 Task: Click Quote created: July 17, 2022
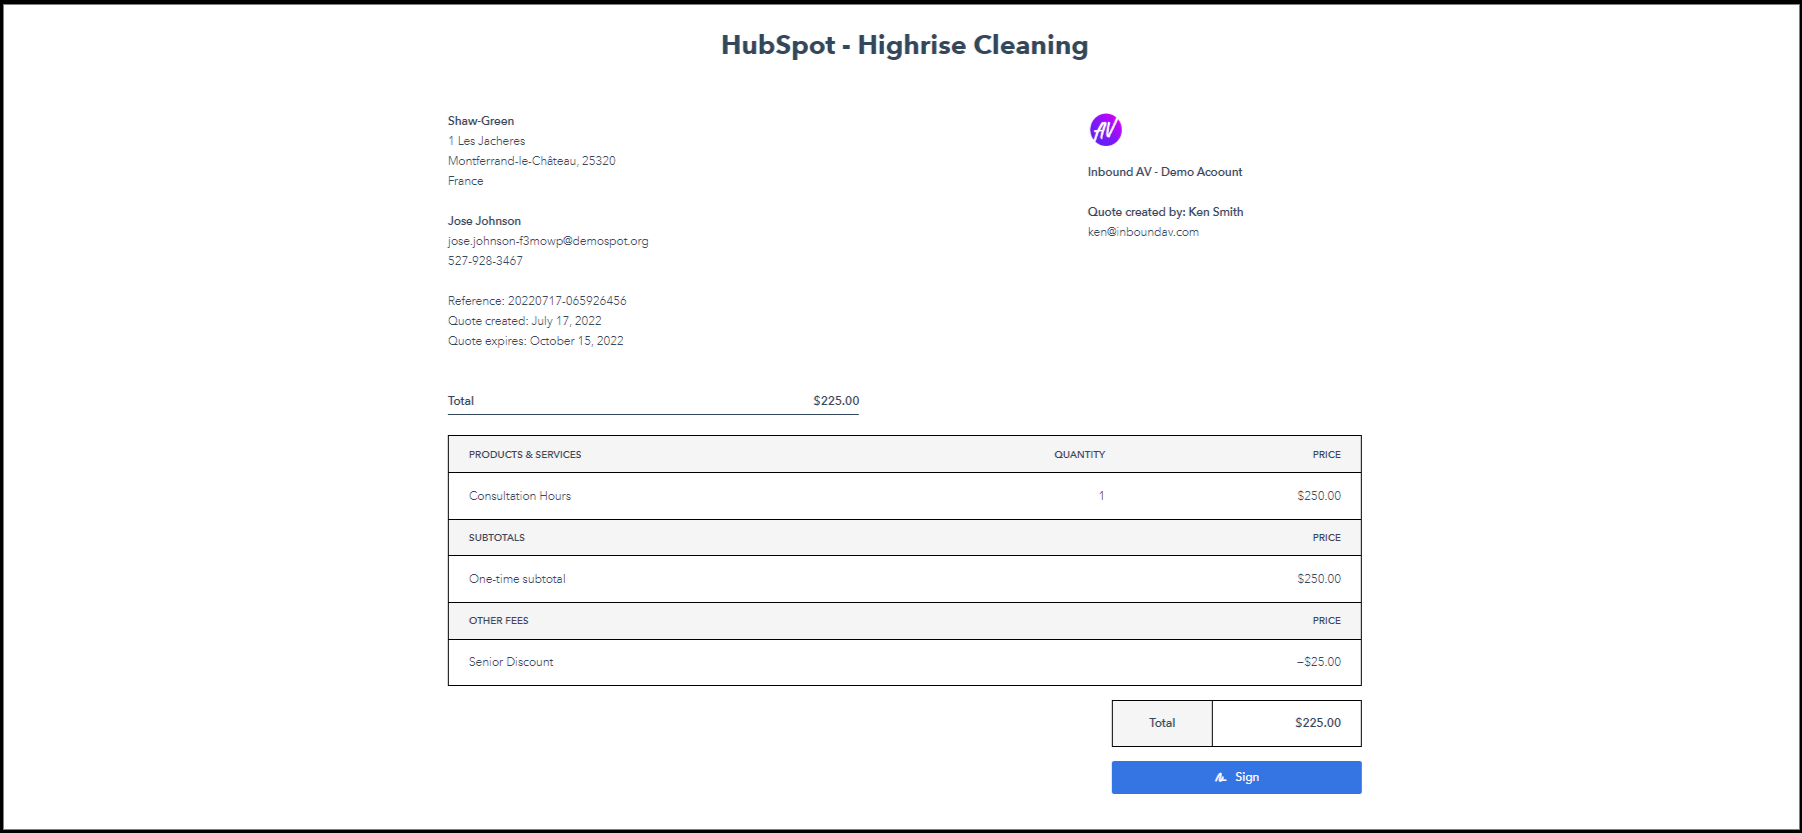coord(525,321)
